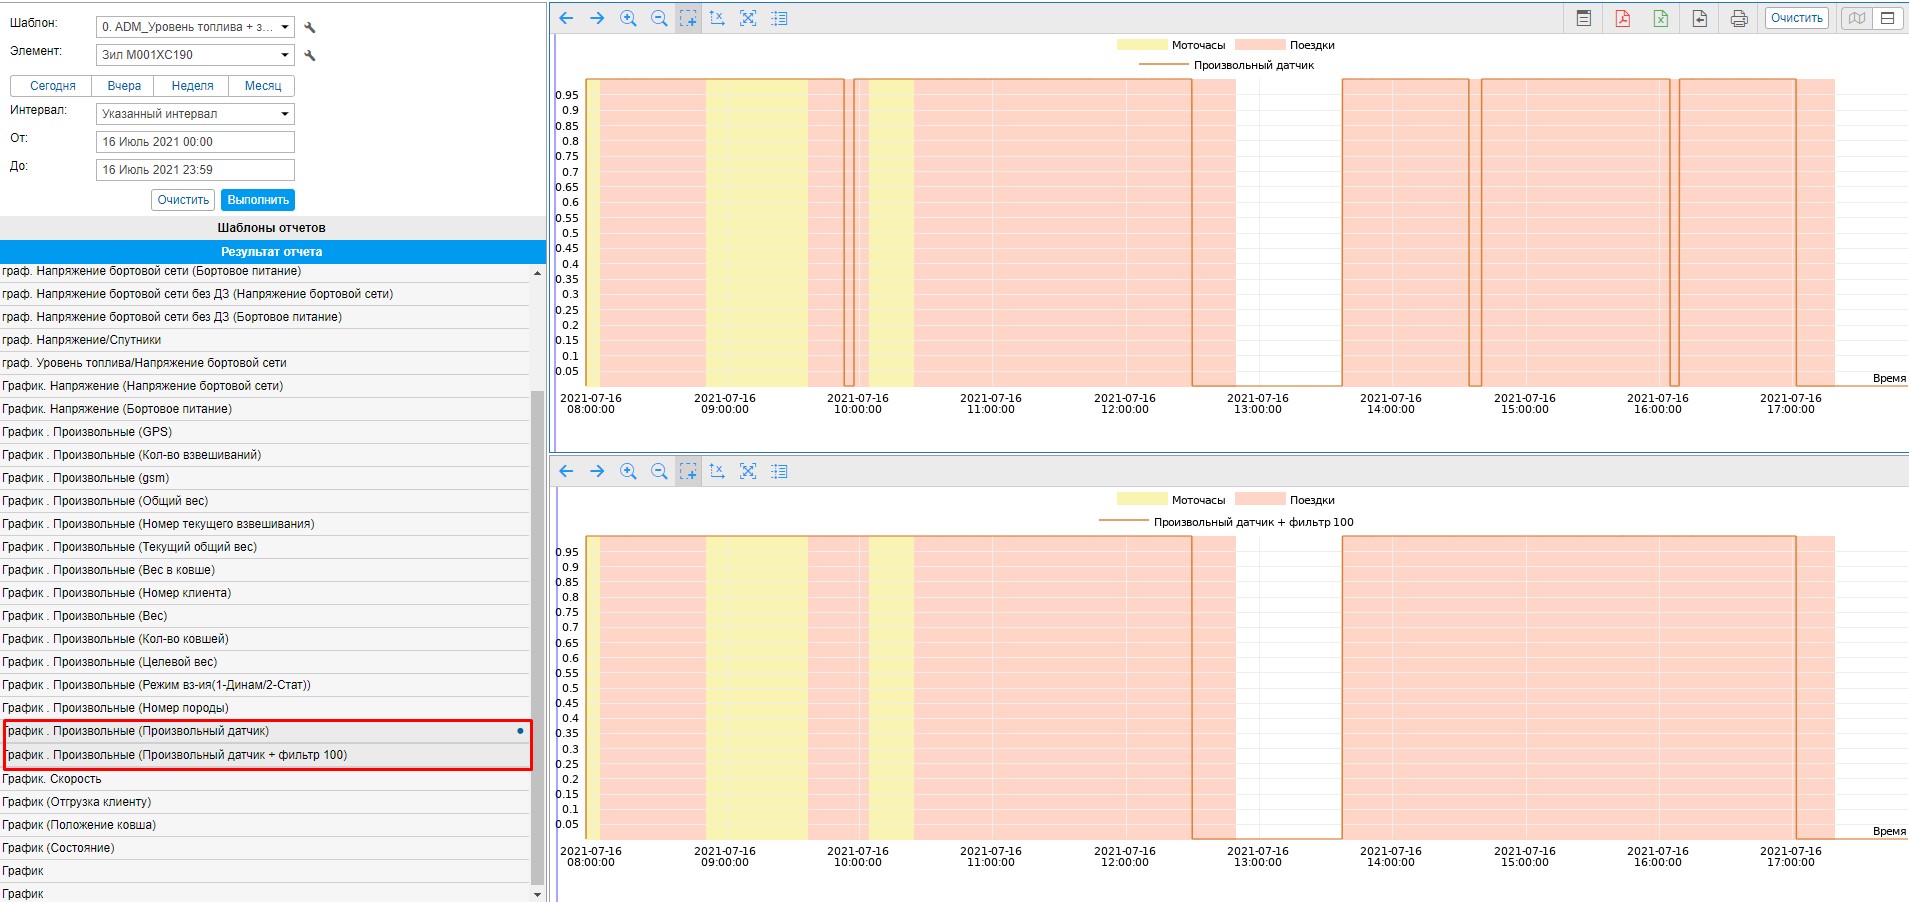Fit top chart to full extent
The height and width of the screenshot is (902, 1909).
click(748, 18)
